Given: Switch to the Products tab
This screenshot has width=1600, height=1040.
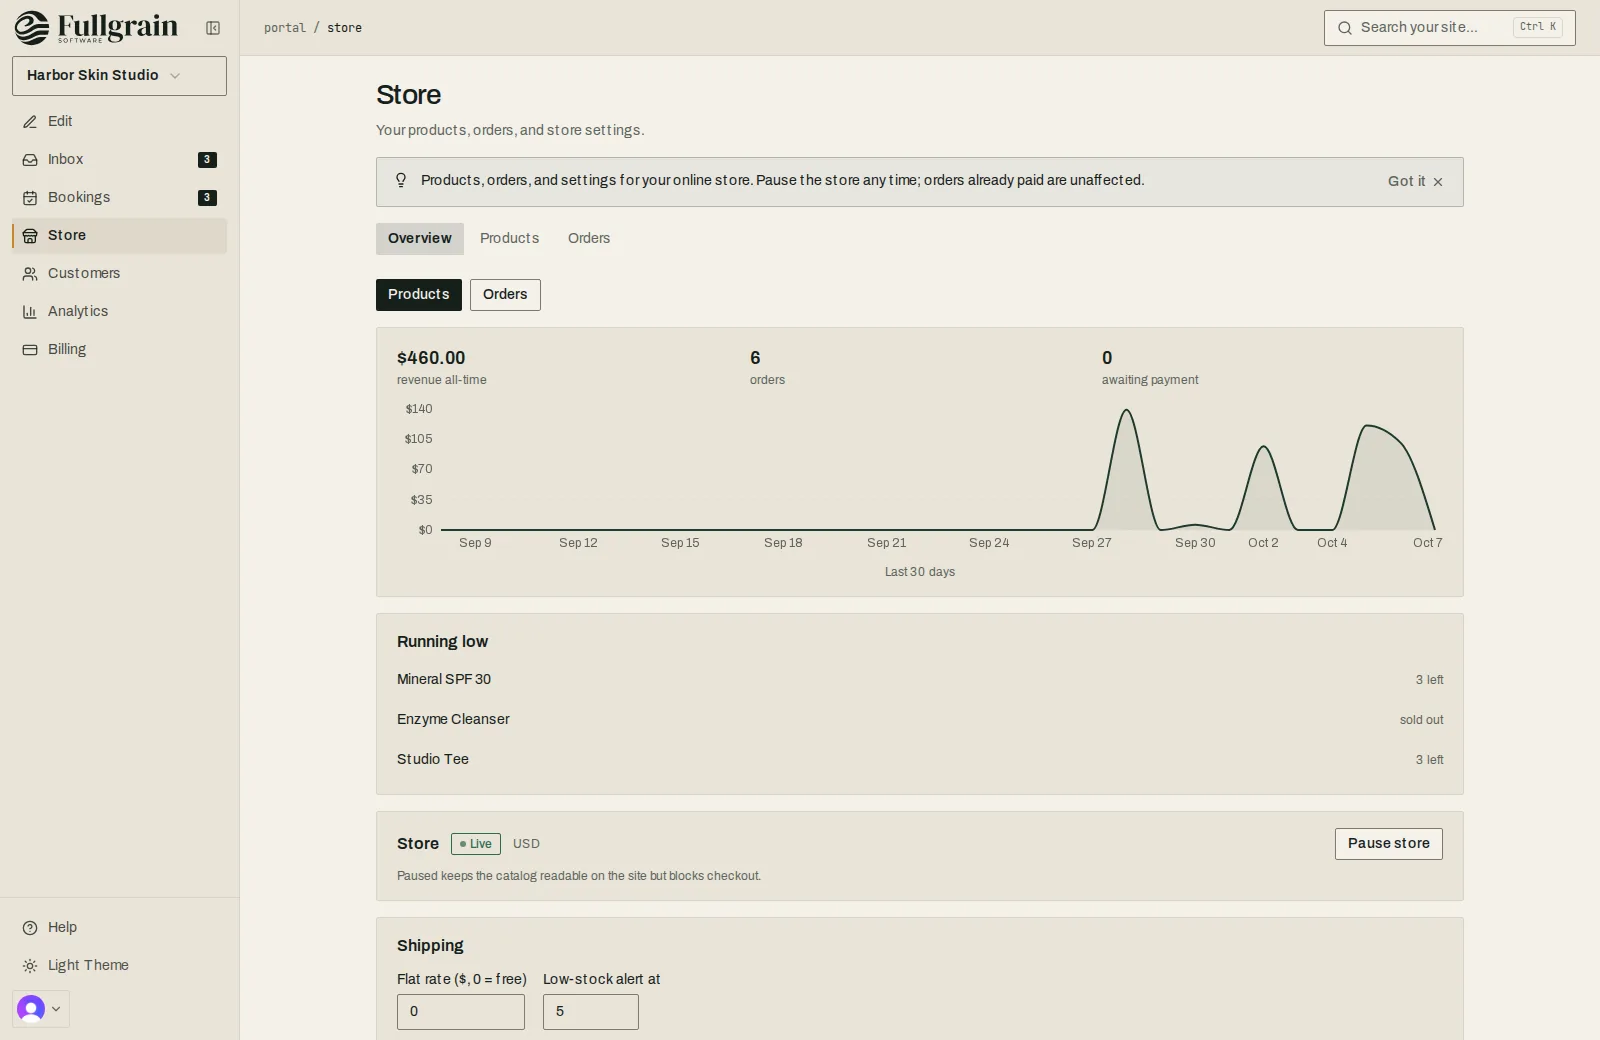Looking at the screenshot, I should pyautogui.click(x=509, y=239).
